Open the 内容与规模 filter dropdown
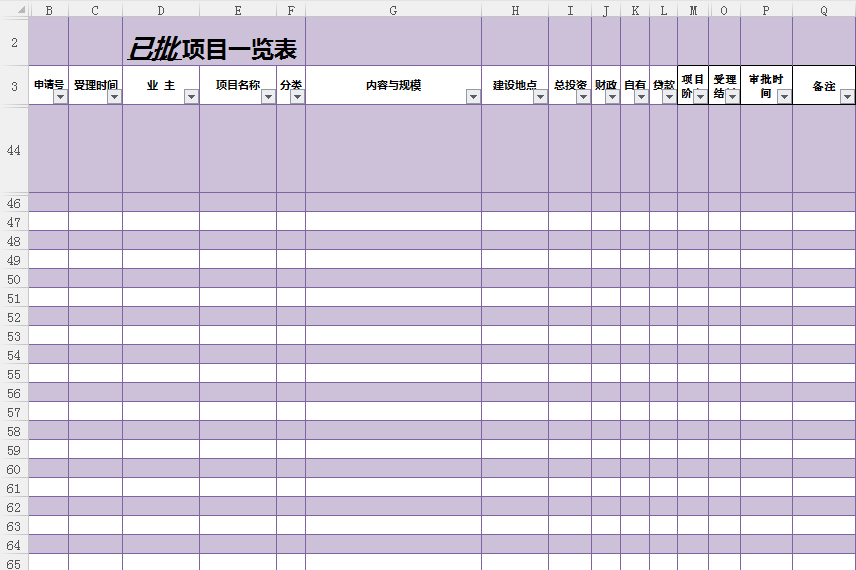 pos(473,97)
